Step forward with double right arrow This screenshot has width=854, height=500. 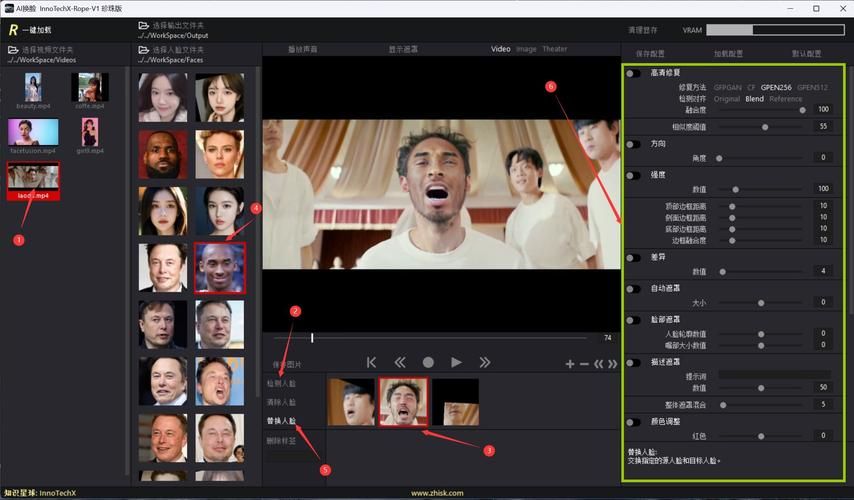[485, 362]
